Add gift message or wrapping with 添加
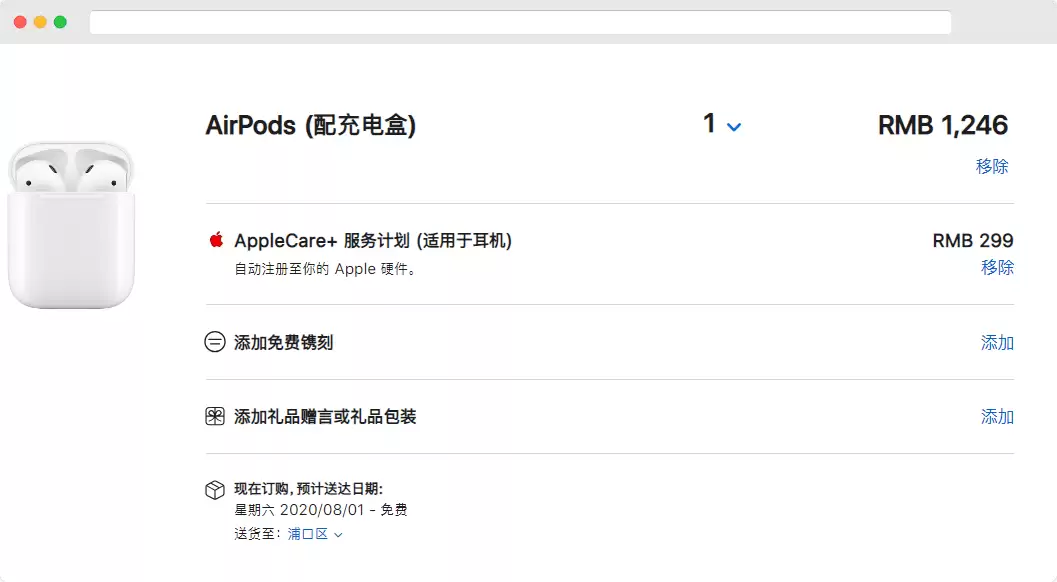Screen dimensions: 1057x582 tap(997, 417)
